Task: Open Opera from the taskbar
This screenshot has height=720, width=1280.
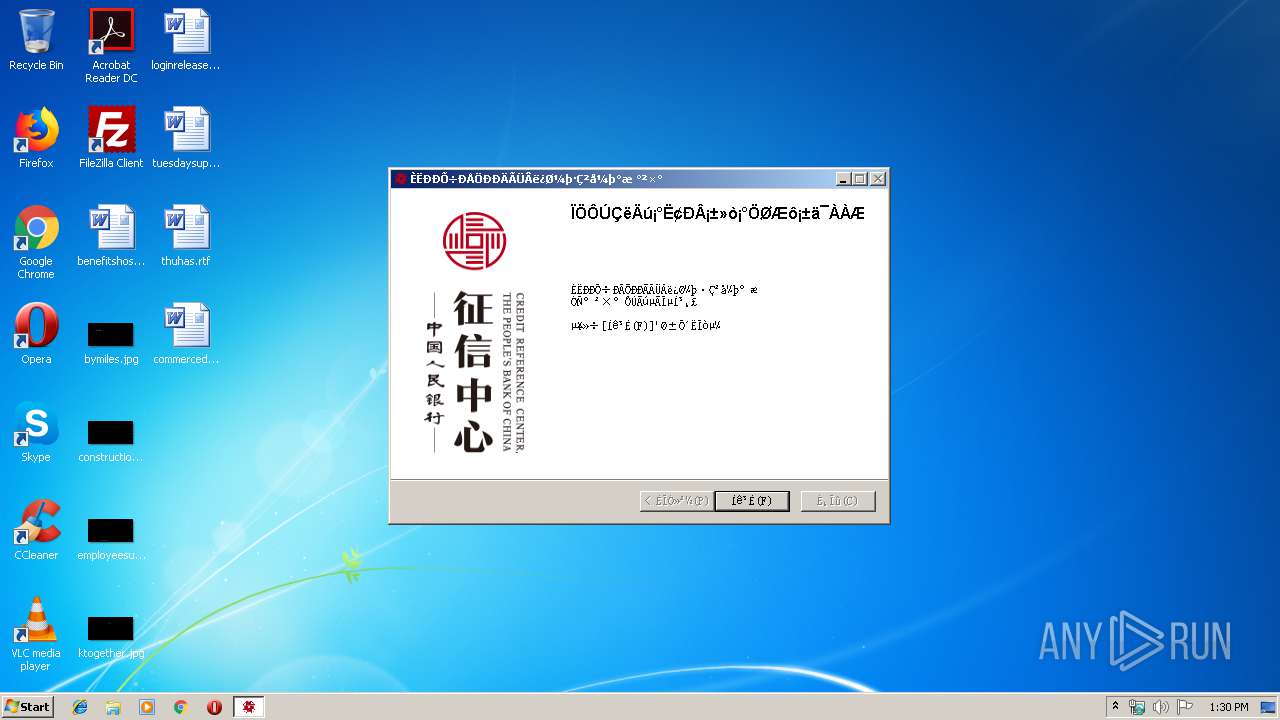Action: point(214,707)
